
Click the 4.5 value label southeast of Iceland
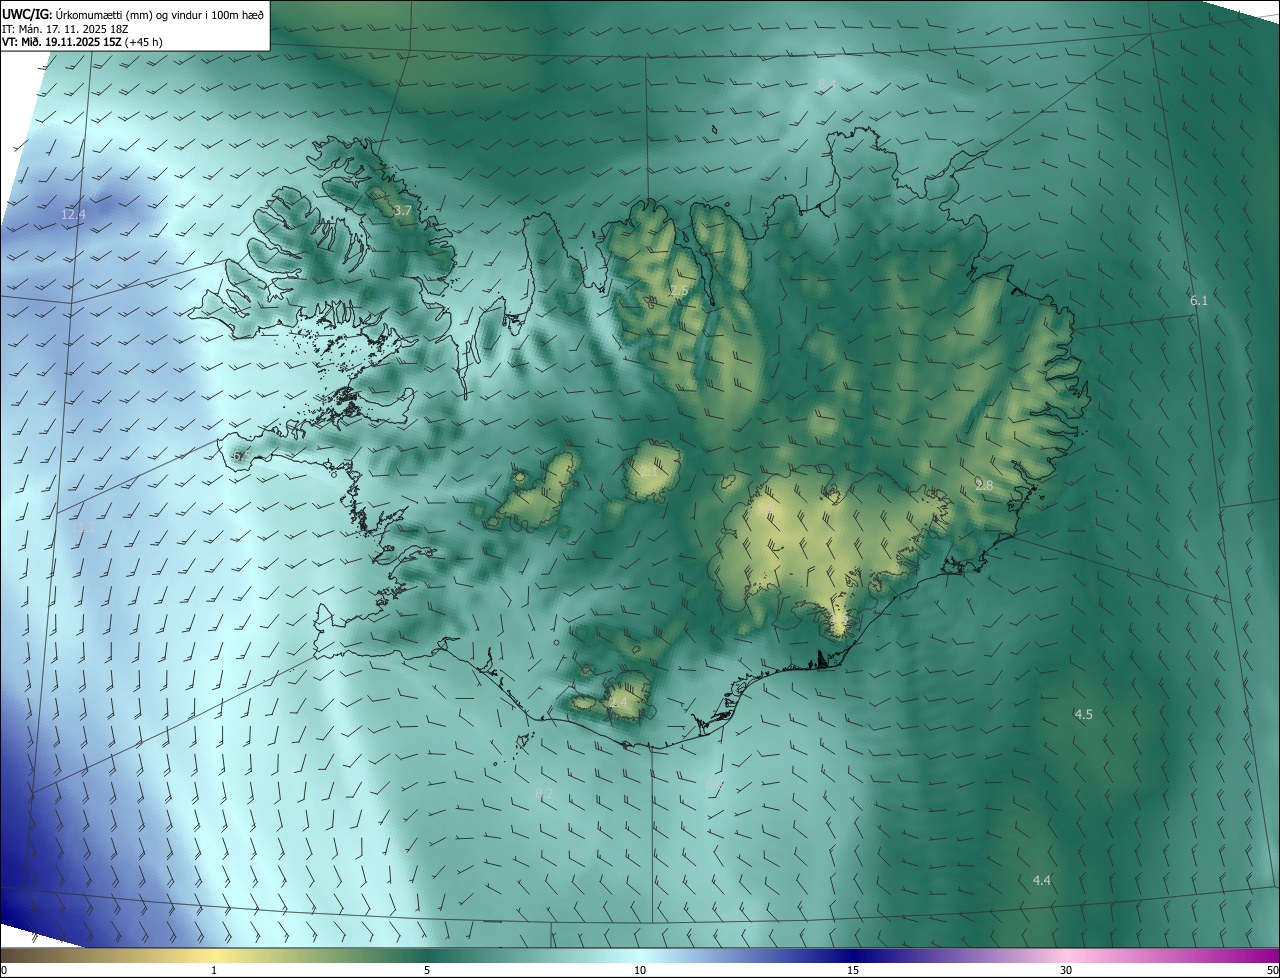[1083, 714]
